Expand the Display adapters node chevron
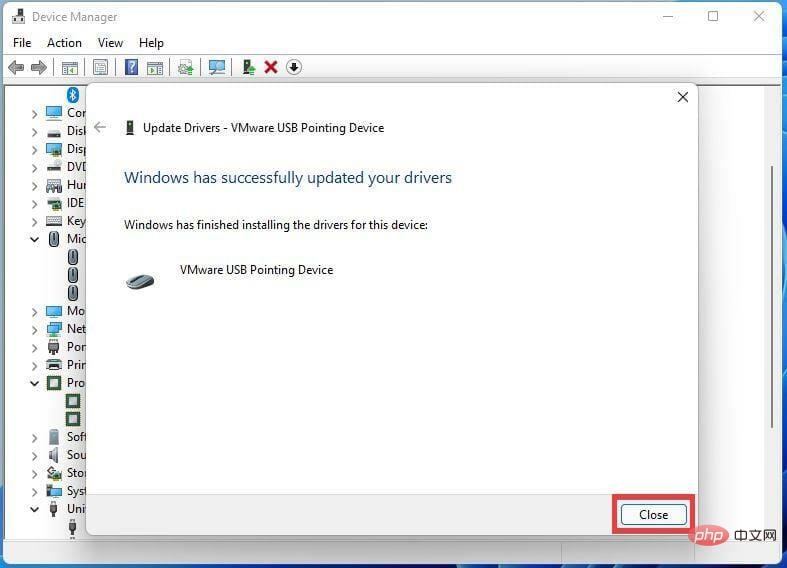 pyautogui.click(x=34, y=150)
